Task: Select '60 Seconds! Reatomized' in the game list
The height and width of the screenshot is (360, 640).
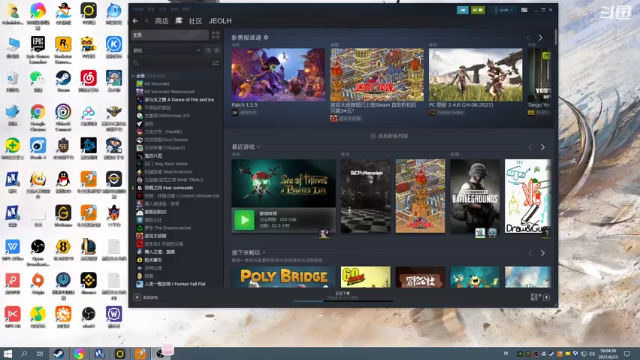Action: tap(169, 91)
